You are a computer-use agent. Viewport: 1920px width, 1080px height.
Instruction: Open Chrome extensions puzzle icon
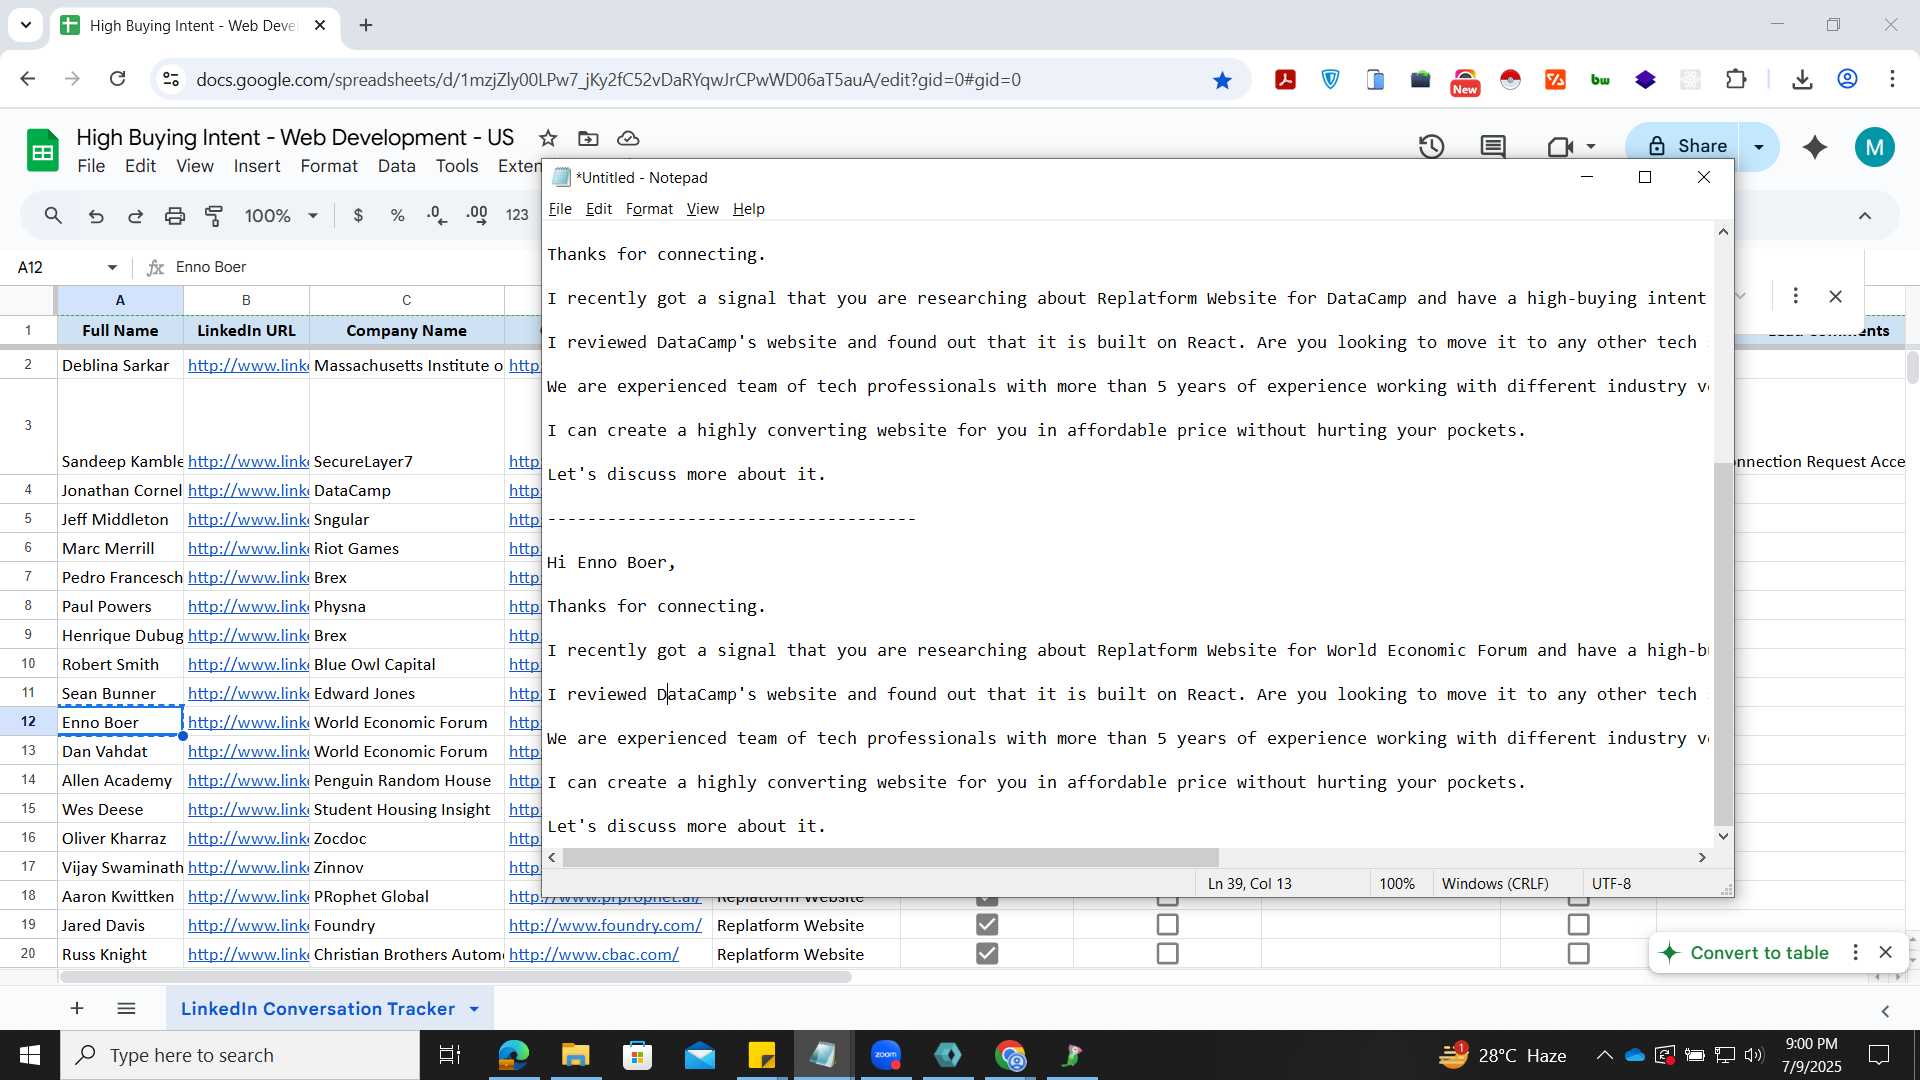pos(1737,80)
